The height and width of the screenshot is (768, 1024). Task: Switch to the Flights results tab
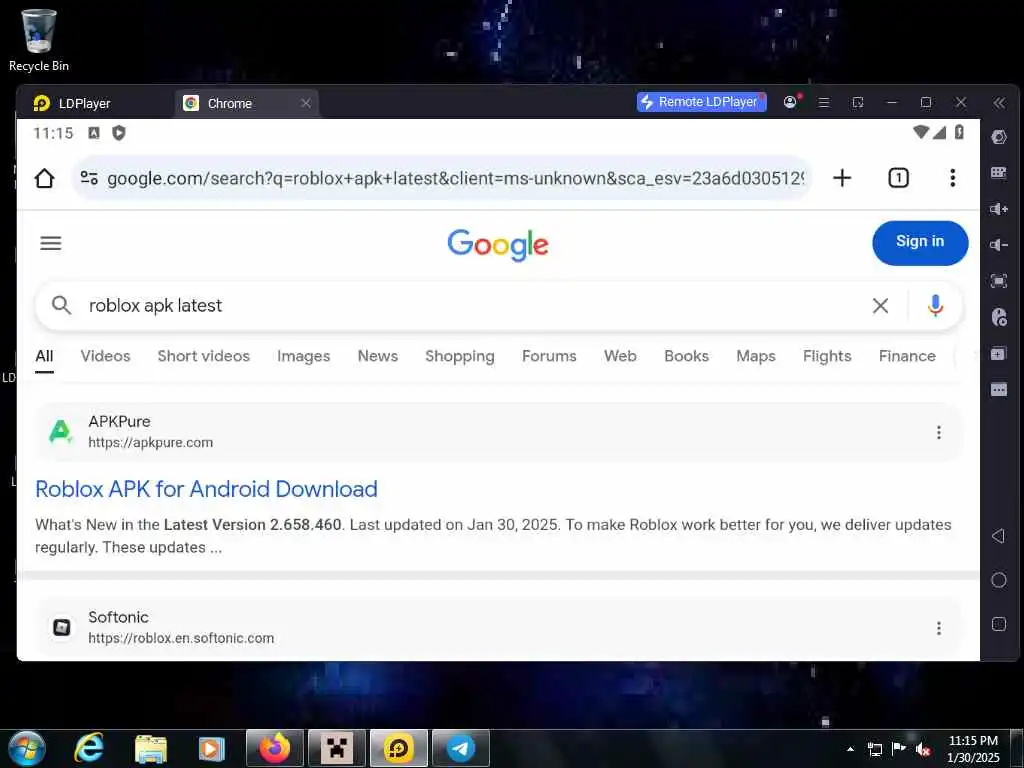coord(827,356)
